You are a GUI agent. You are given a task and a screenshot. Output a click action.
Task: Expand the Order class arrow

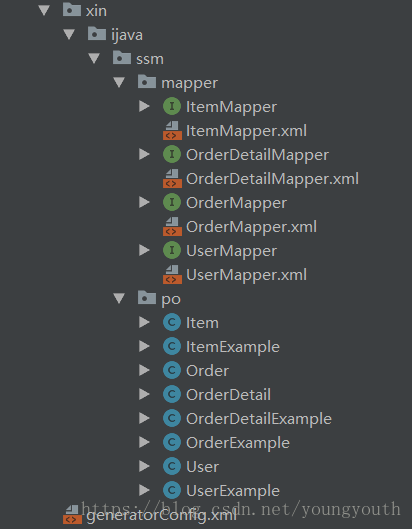(144, 370)
